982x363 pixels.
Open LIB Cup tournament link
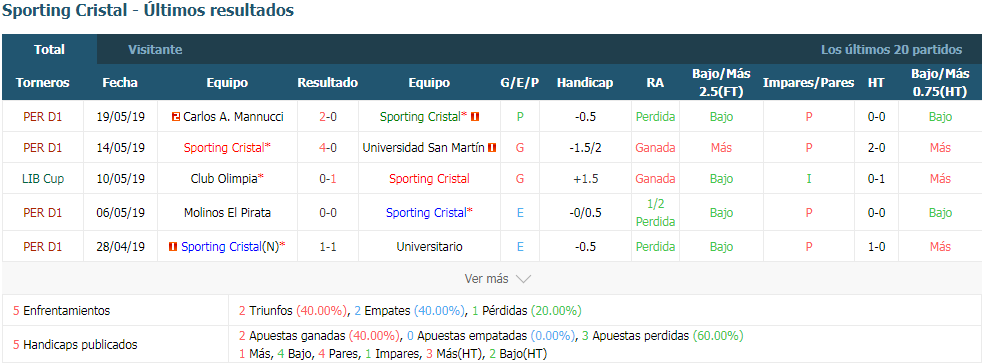(x=43, y=178)
